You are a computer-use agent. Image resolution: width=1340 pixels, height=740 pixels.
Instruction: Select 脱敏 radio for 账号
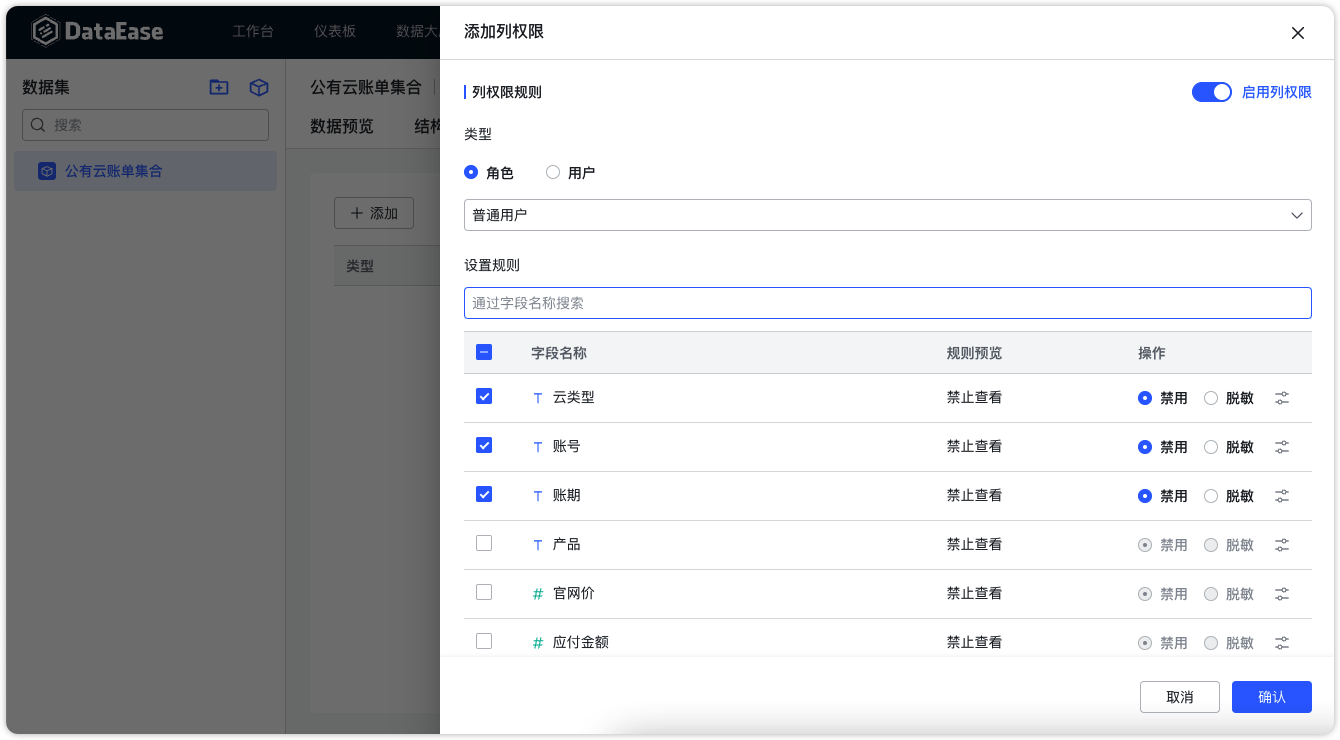(x=1211, y=447)
